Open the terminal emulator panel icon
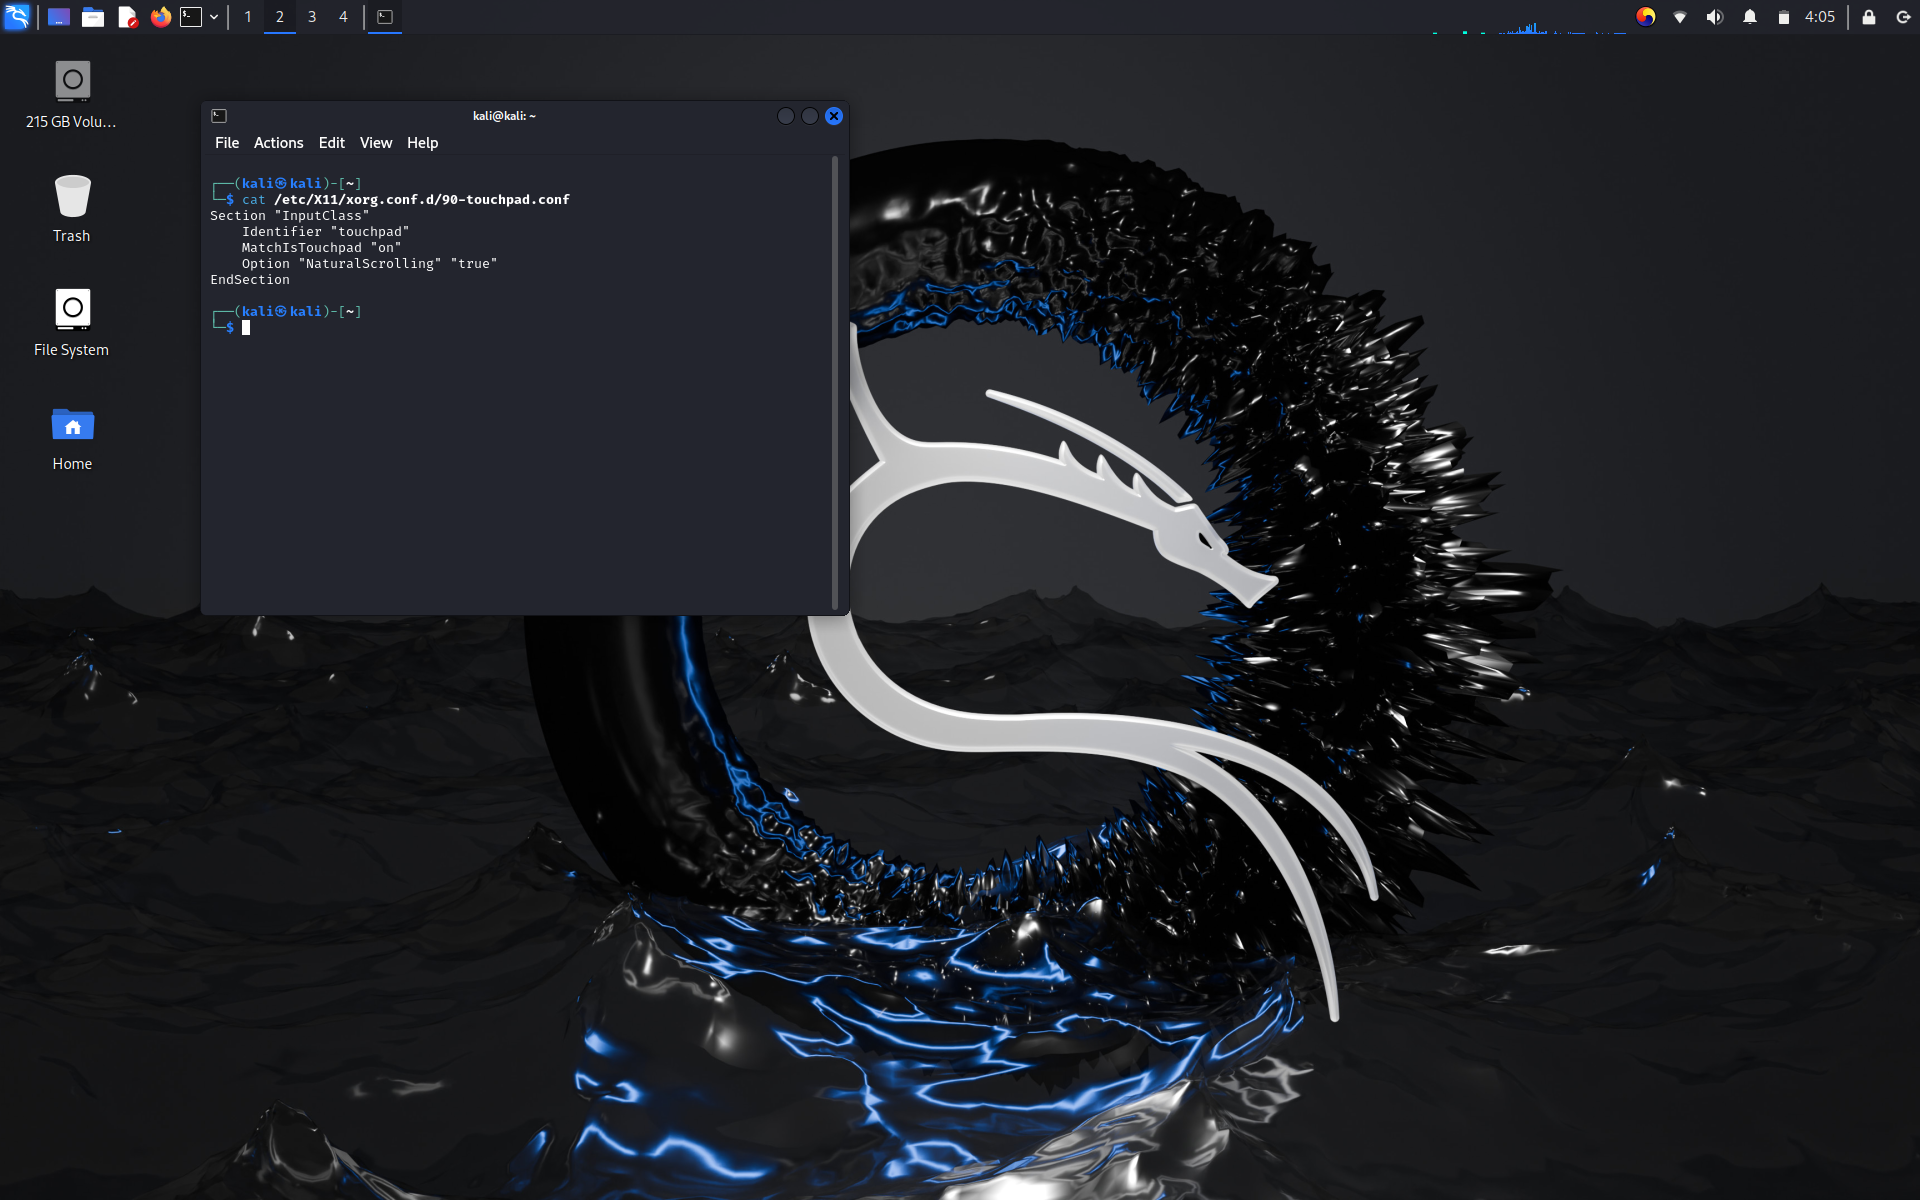1920x1200 pixels. pyautogui.click(x=190, y=16)
